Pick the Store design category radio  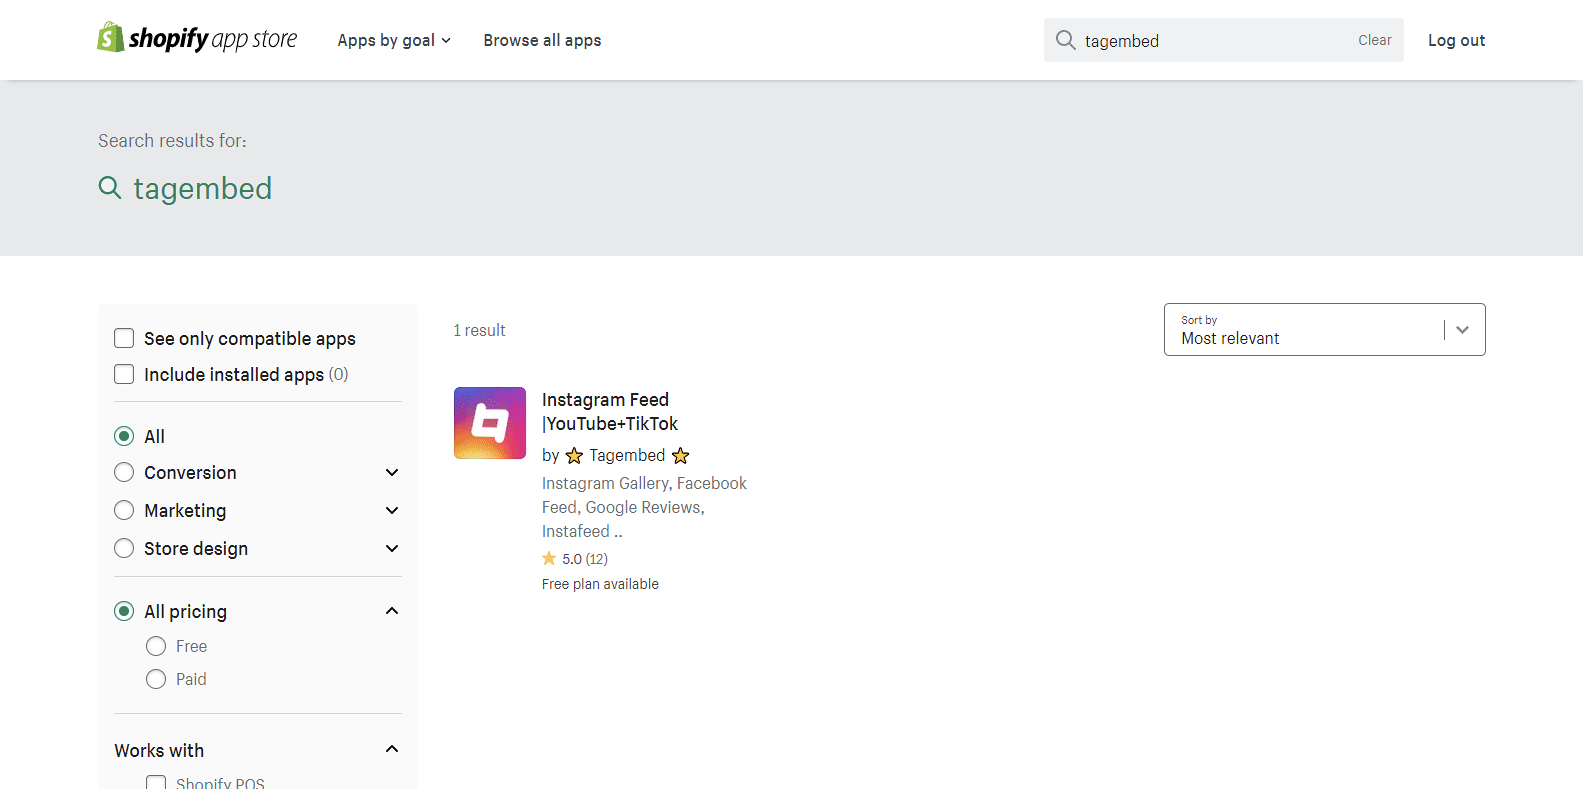coord(124,548)
